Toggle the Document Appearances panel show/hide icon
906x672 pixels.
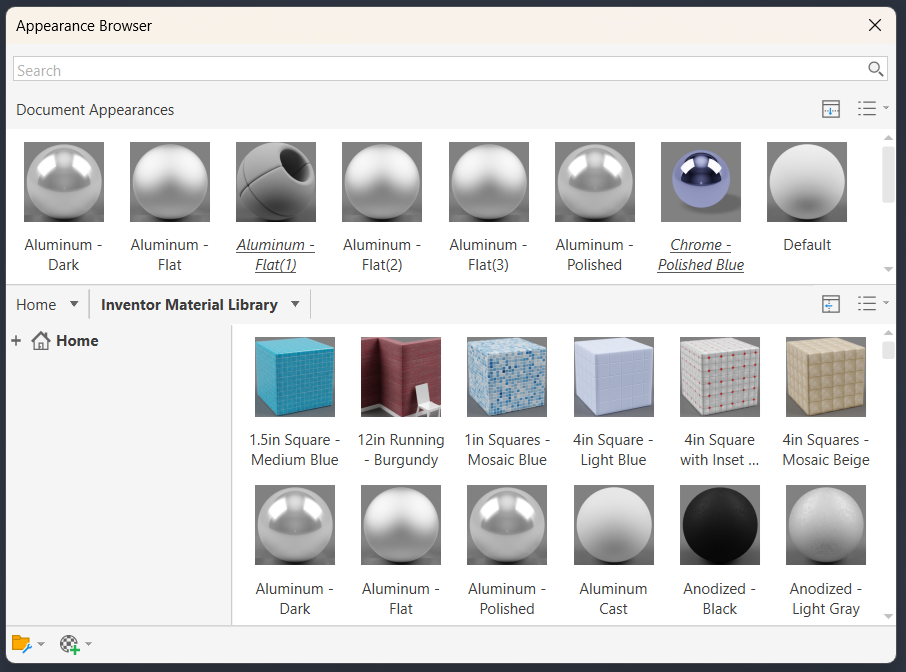point(831,109)
